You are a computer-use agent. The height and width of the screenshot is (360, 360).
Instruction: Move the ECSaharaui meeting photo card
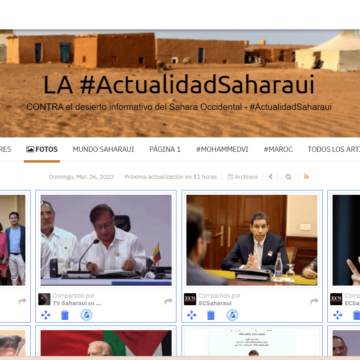click(192, 315)
